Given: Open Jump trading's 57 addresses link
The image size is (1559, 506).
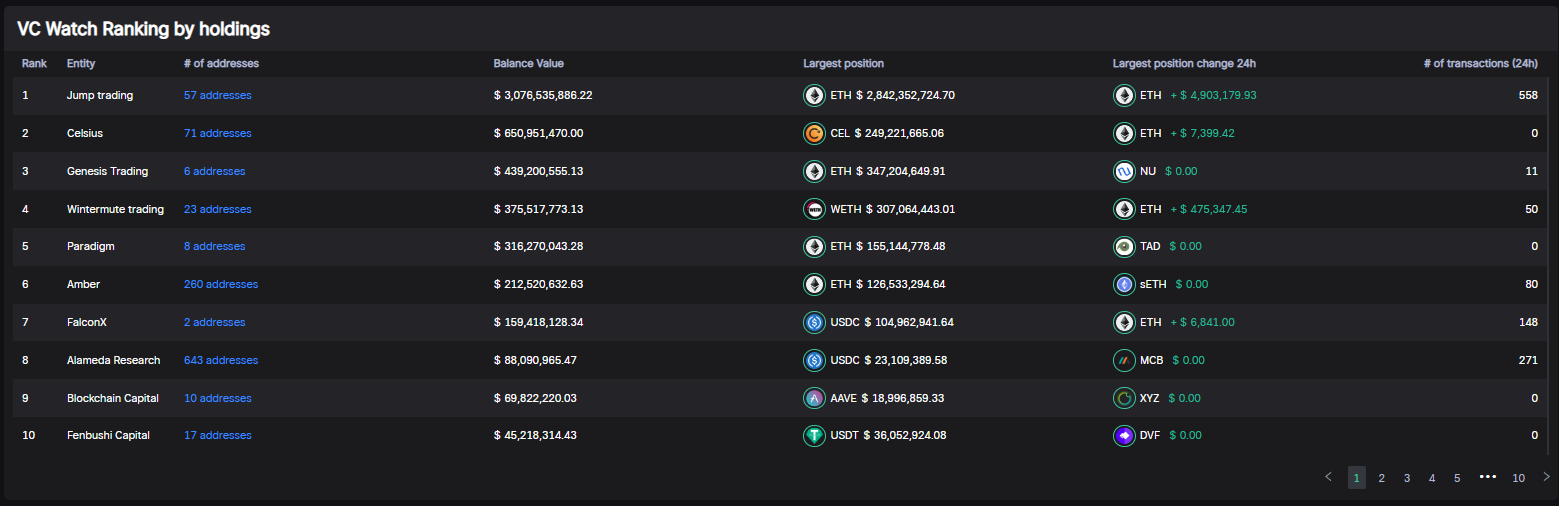Looking at the screenshot, I should tap(217, 96).
